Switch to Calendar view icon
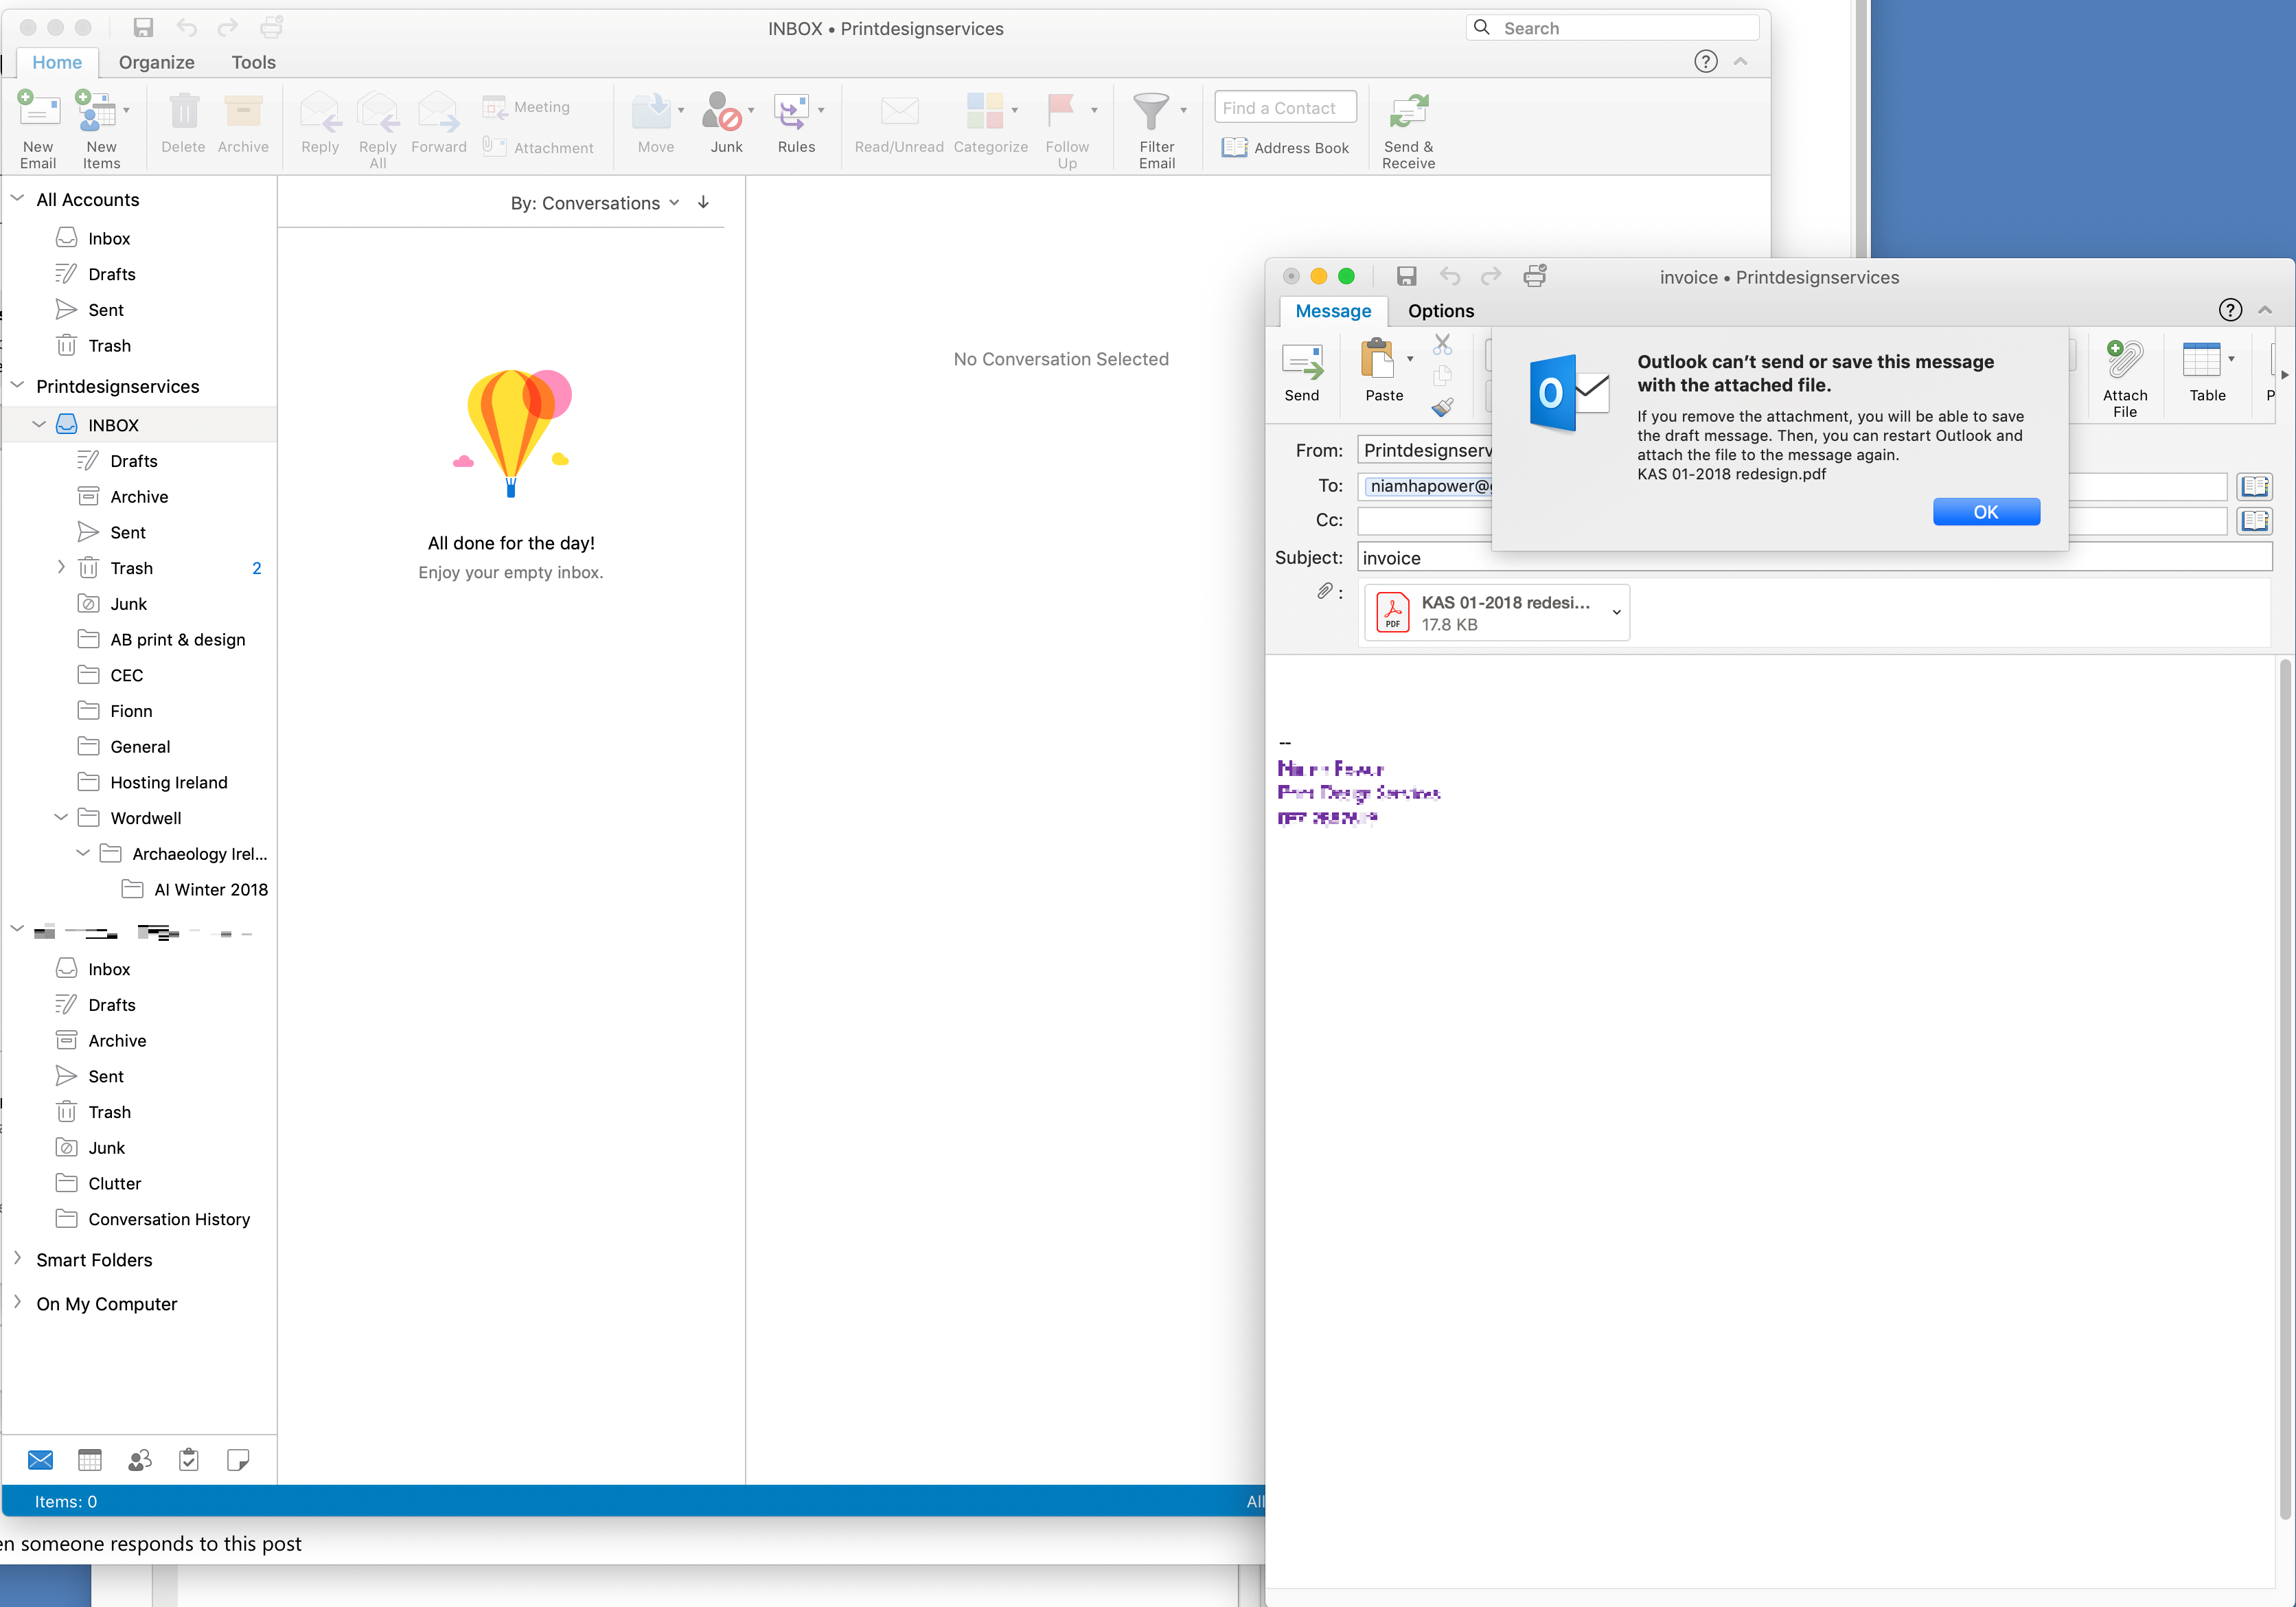Image resolution: width=2296 pixels, height=1607 pixels. click(90, 1459)
